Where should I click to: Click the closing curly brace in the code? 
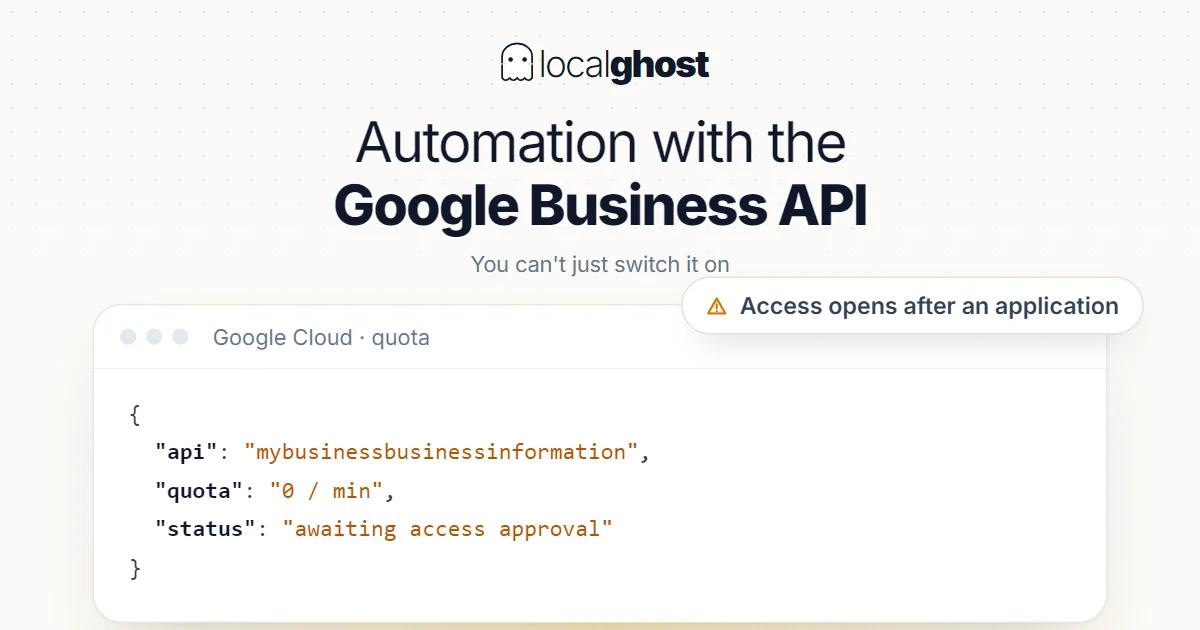[x=135, y=569]
